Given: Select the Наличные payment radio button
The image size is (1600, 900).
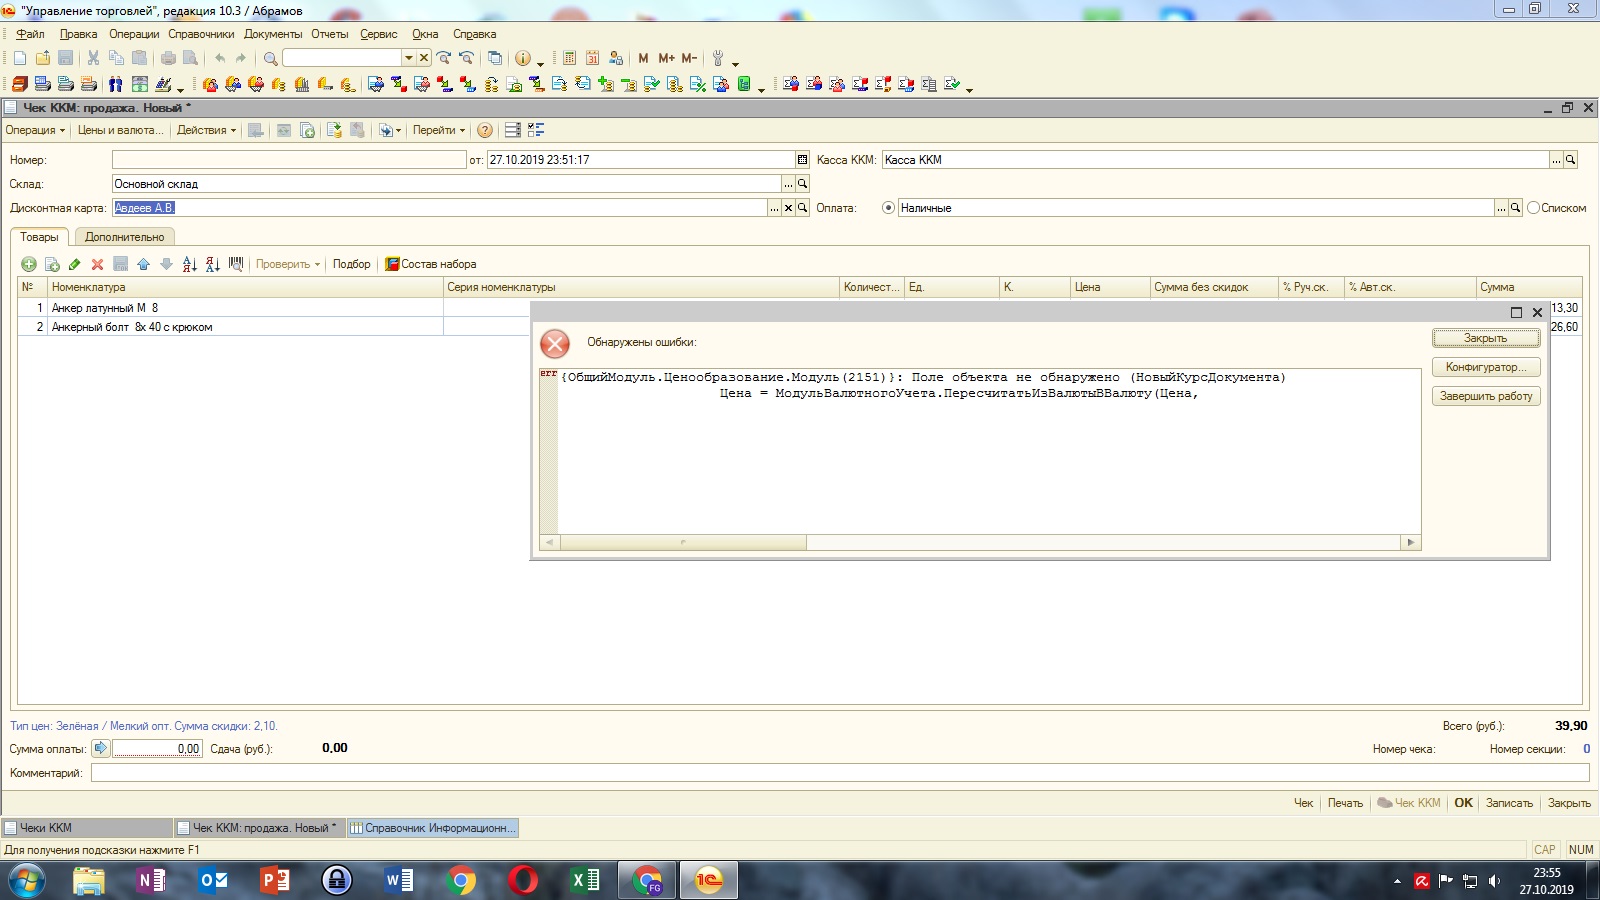Looking at the screenshot, I should pyautogui.click(x=888, y=208).
